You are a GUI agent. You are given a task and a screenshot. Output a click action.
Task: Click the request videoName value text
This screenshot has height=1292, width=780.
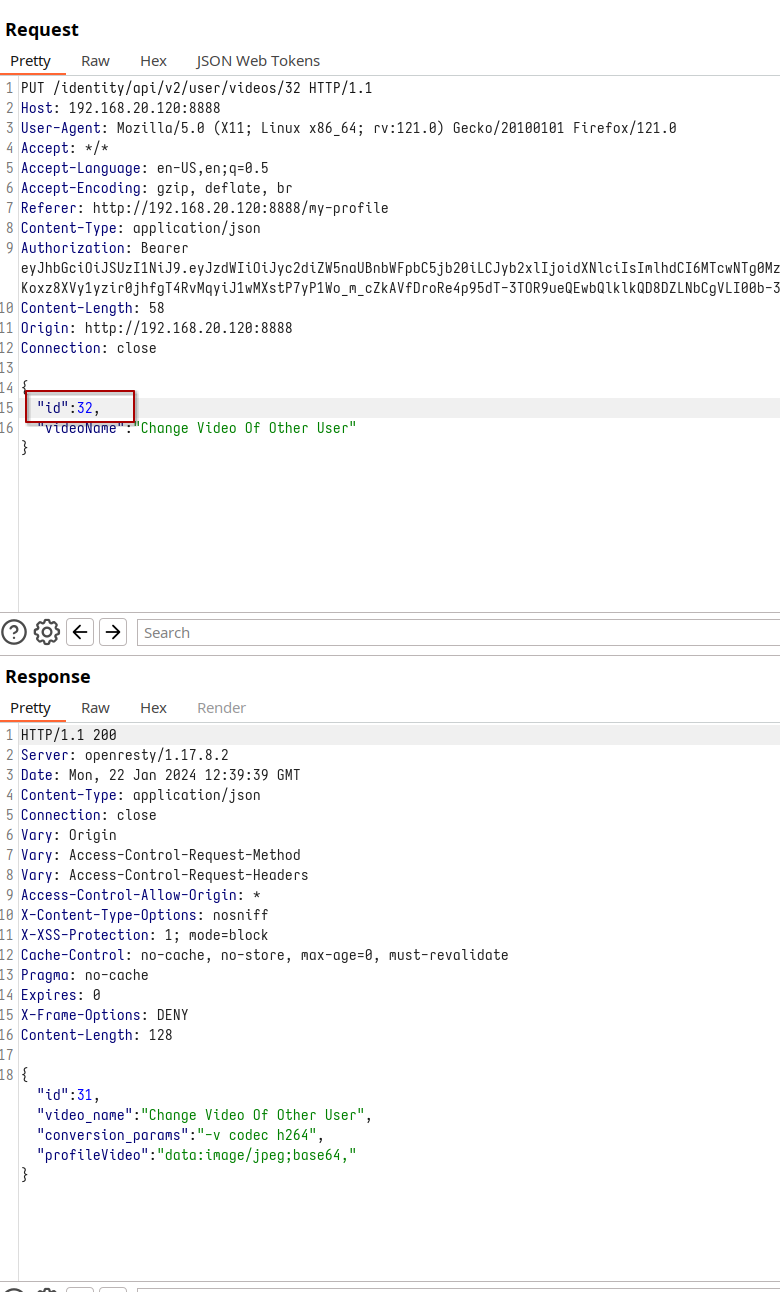click(247, 428)
